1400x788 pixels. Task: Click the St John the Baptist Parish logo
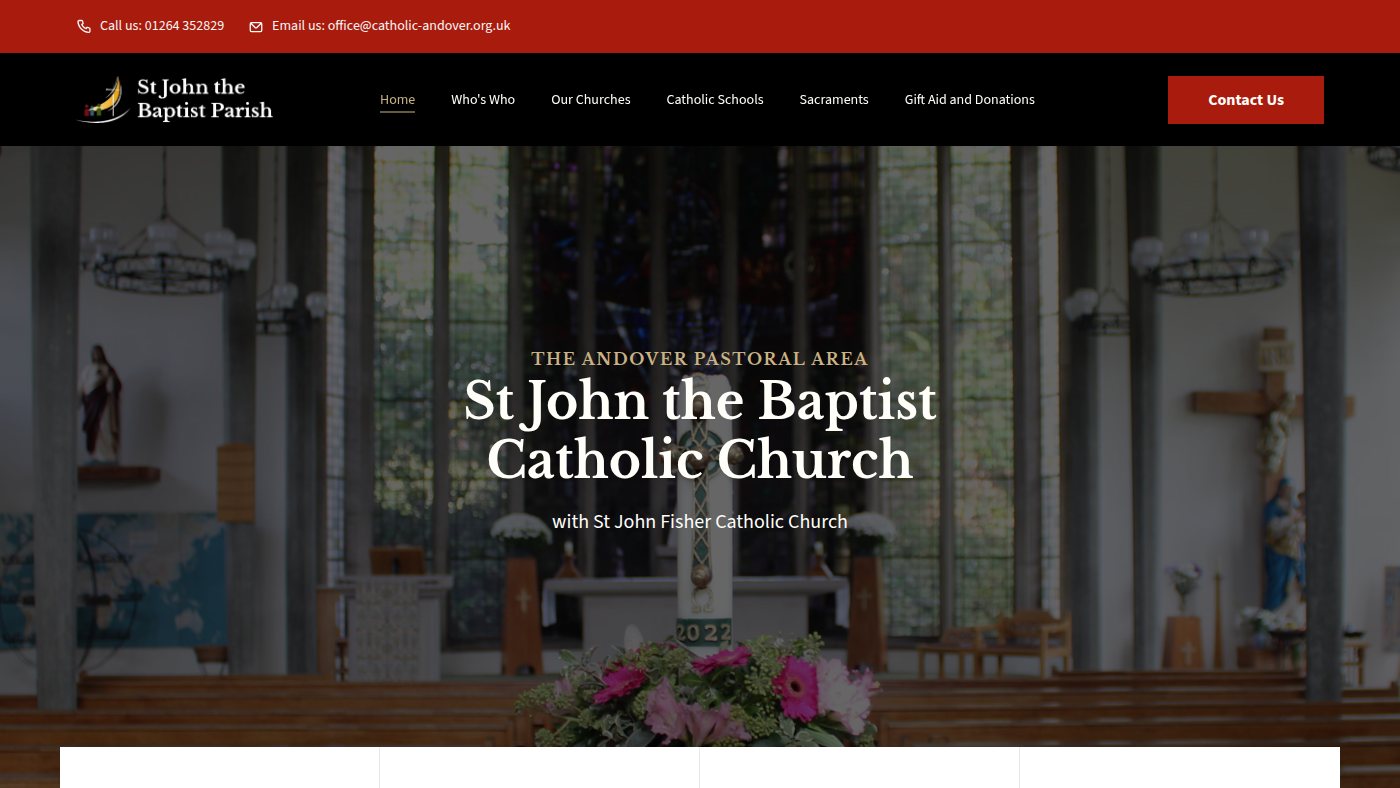pos(175,99)
